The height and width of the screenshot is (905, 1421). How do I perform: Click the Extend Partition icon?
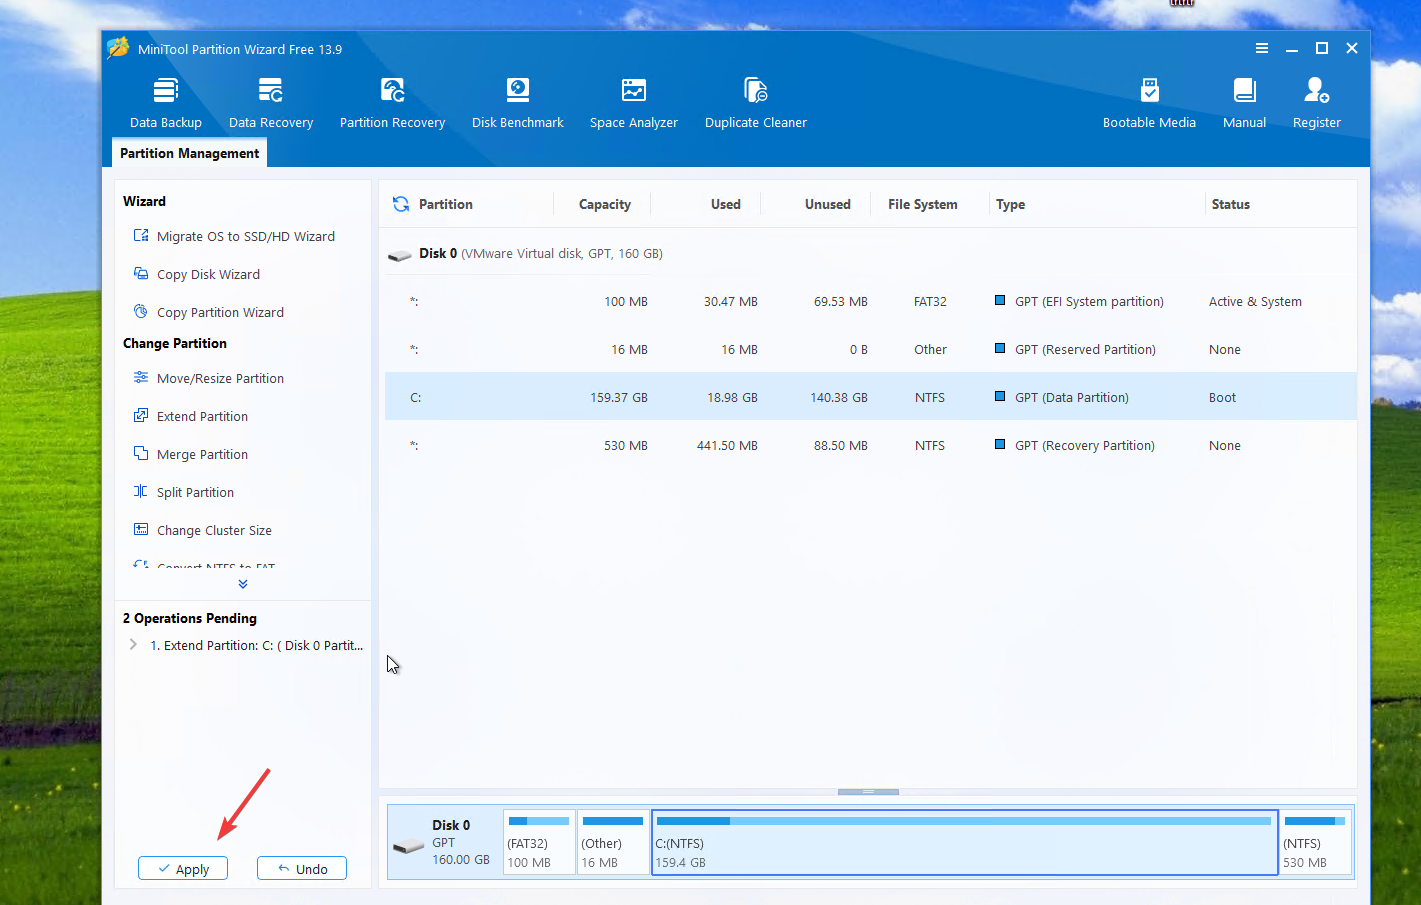click(x=141, y=416)
